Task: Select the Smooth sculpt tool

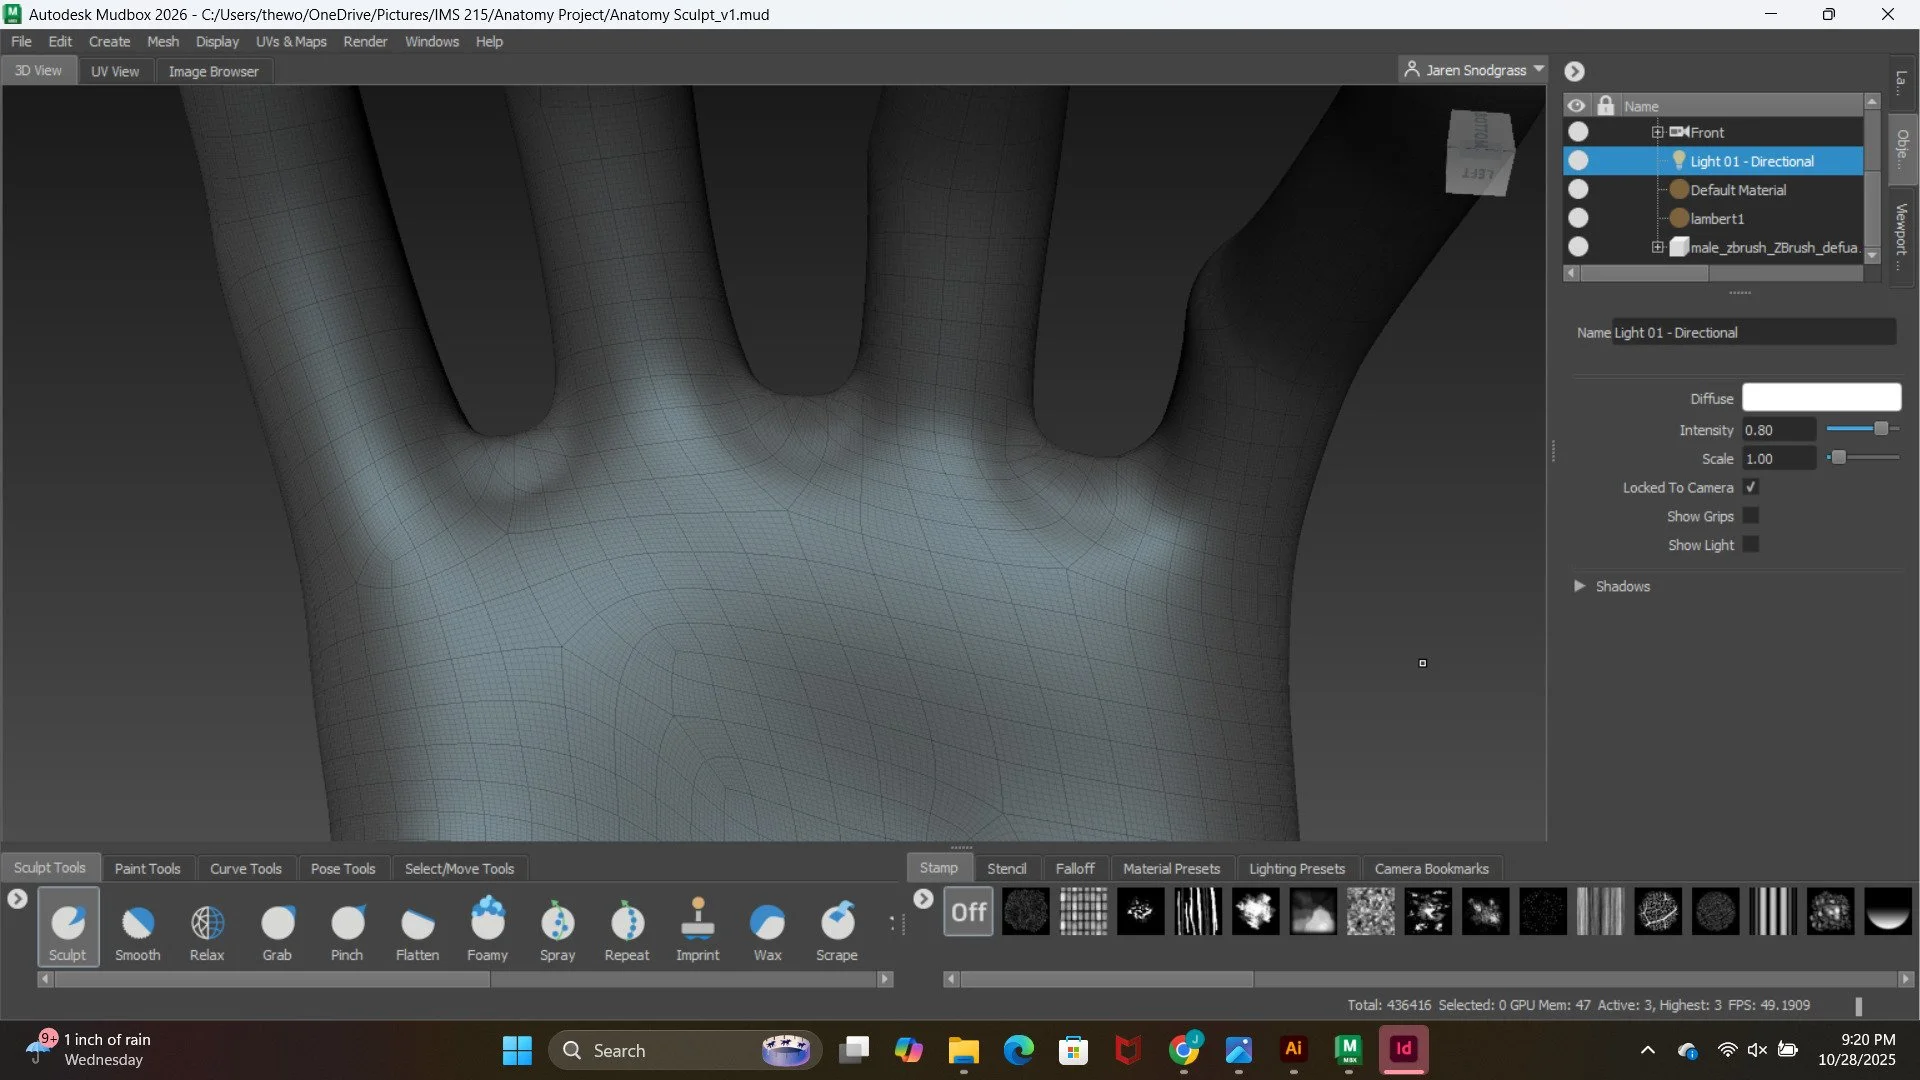Action: tap(137, 925)
